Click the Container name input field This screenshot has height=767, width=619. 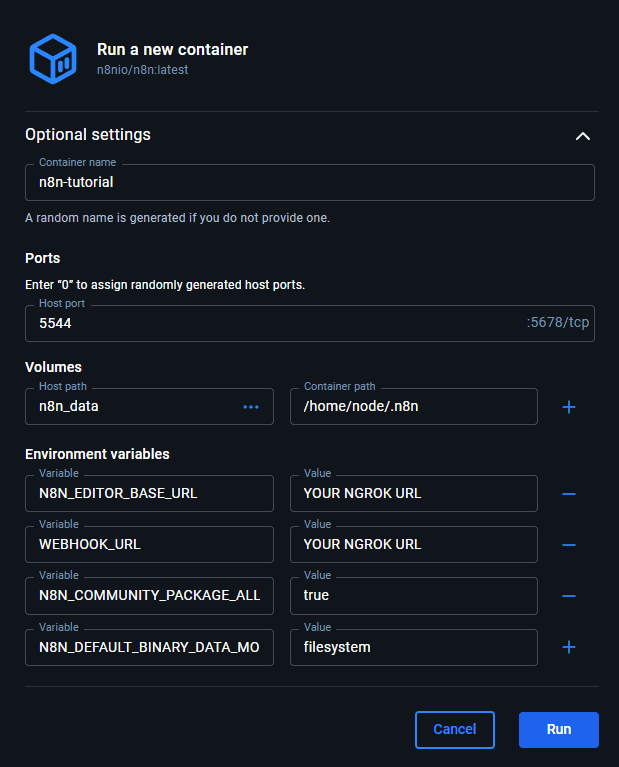pos(310,182)
